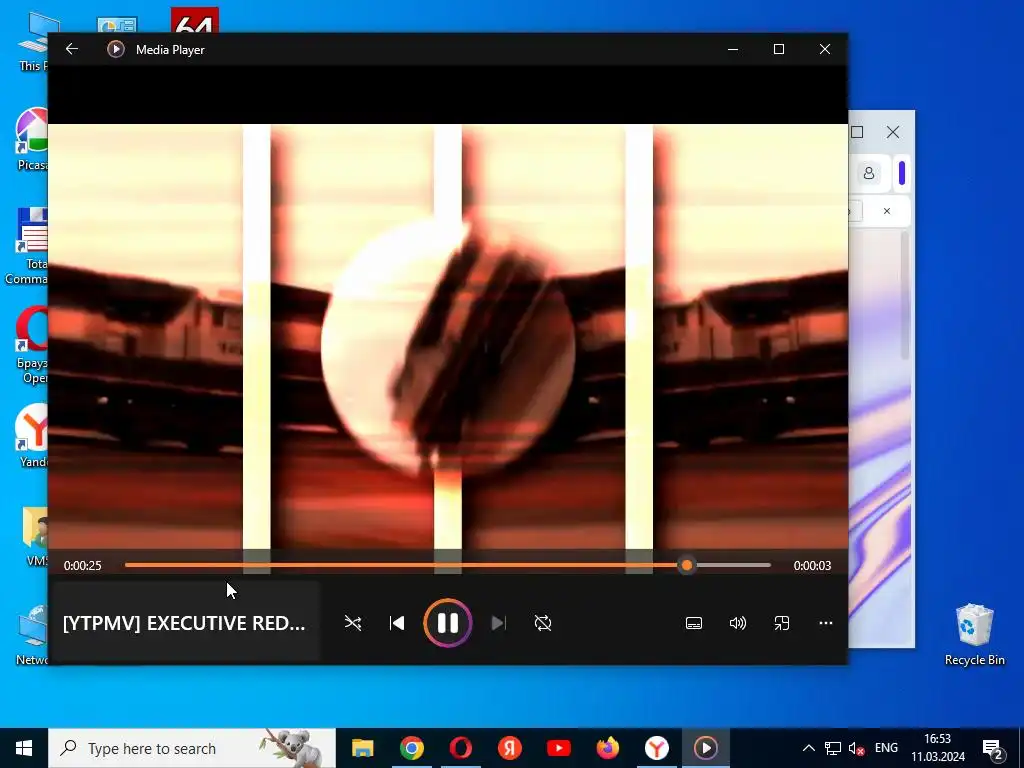Select Picasa desktop shortcut
The image size is (1024, 768).
[31, 139]
